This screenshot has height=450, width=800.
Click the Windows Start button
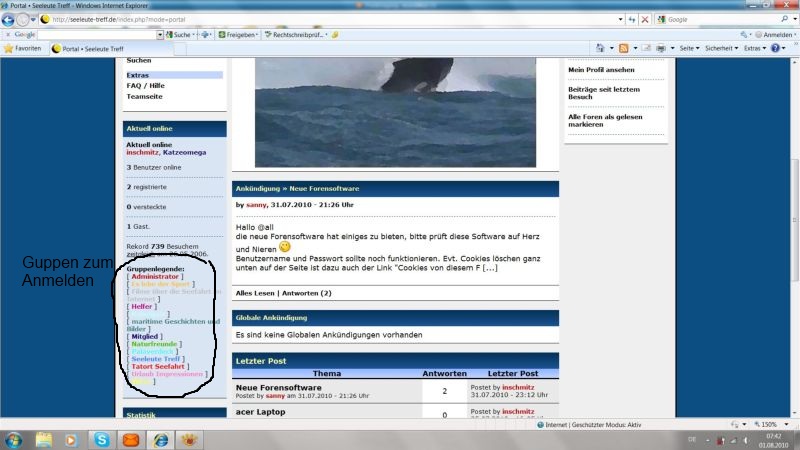(x=14, y=439)
